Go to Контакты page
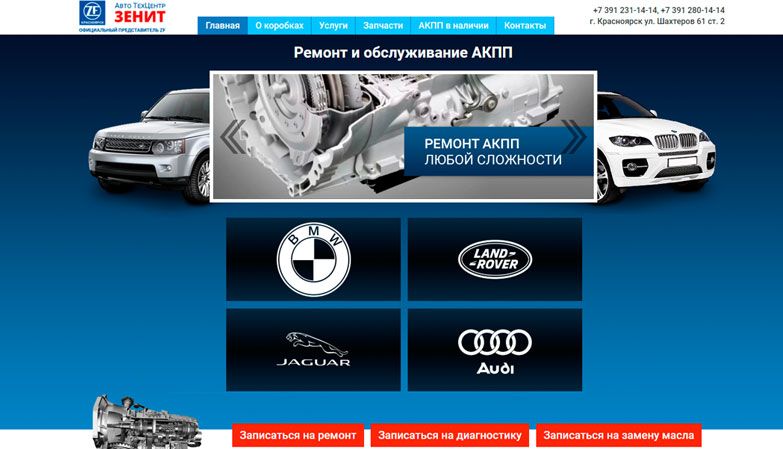Image resolution: width=783 pixels, height=449 pixels. (x=525, y=25)
